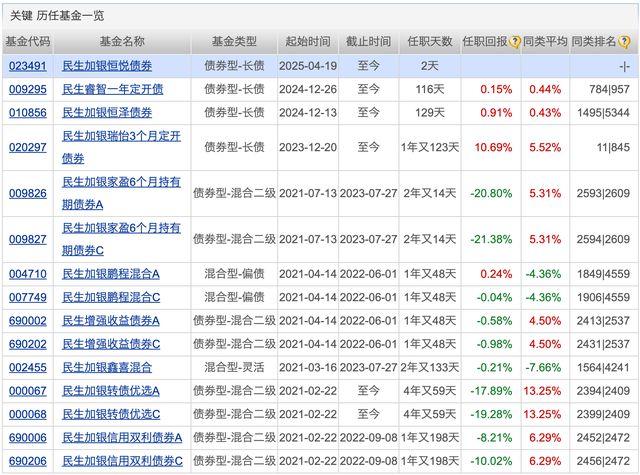Open fund code 690206 link
Image resolution: width=640 pixels, height=475 pixels.
pos(28,462)
